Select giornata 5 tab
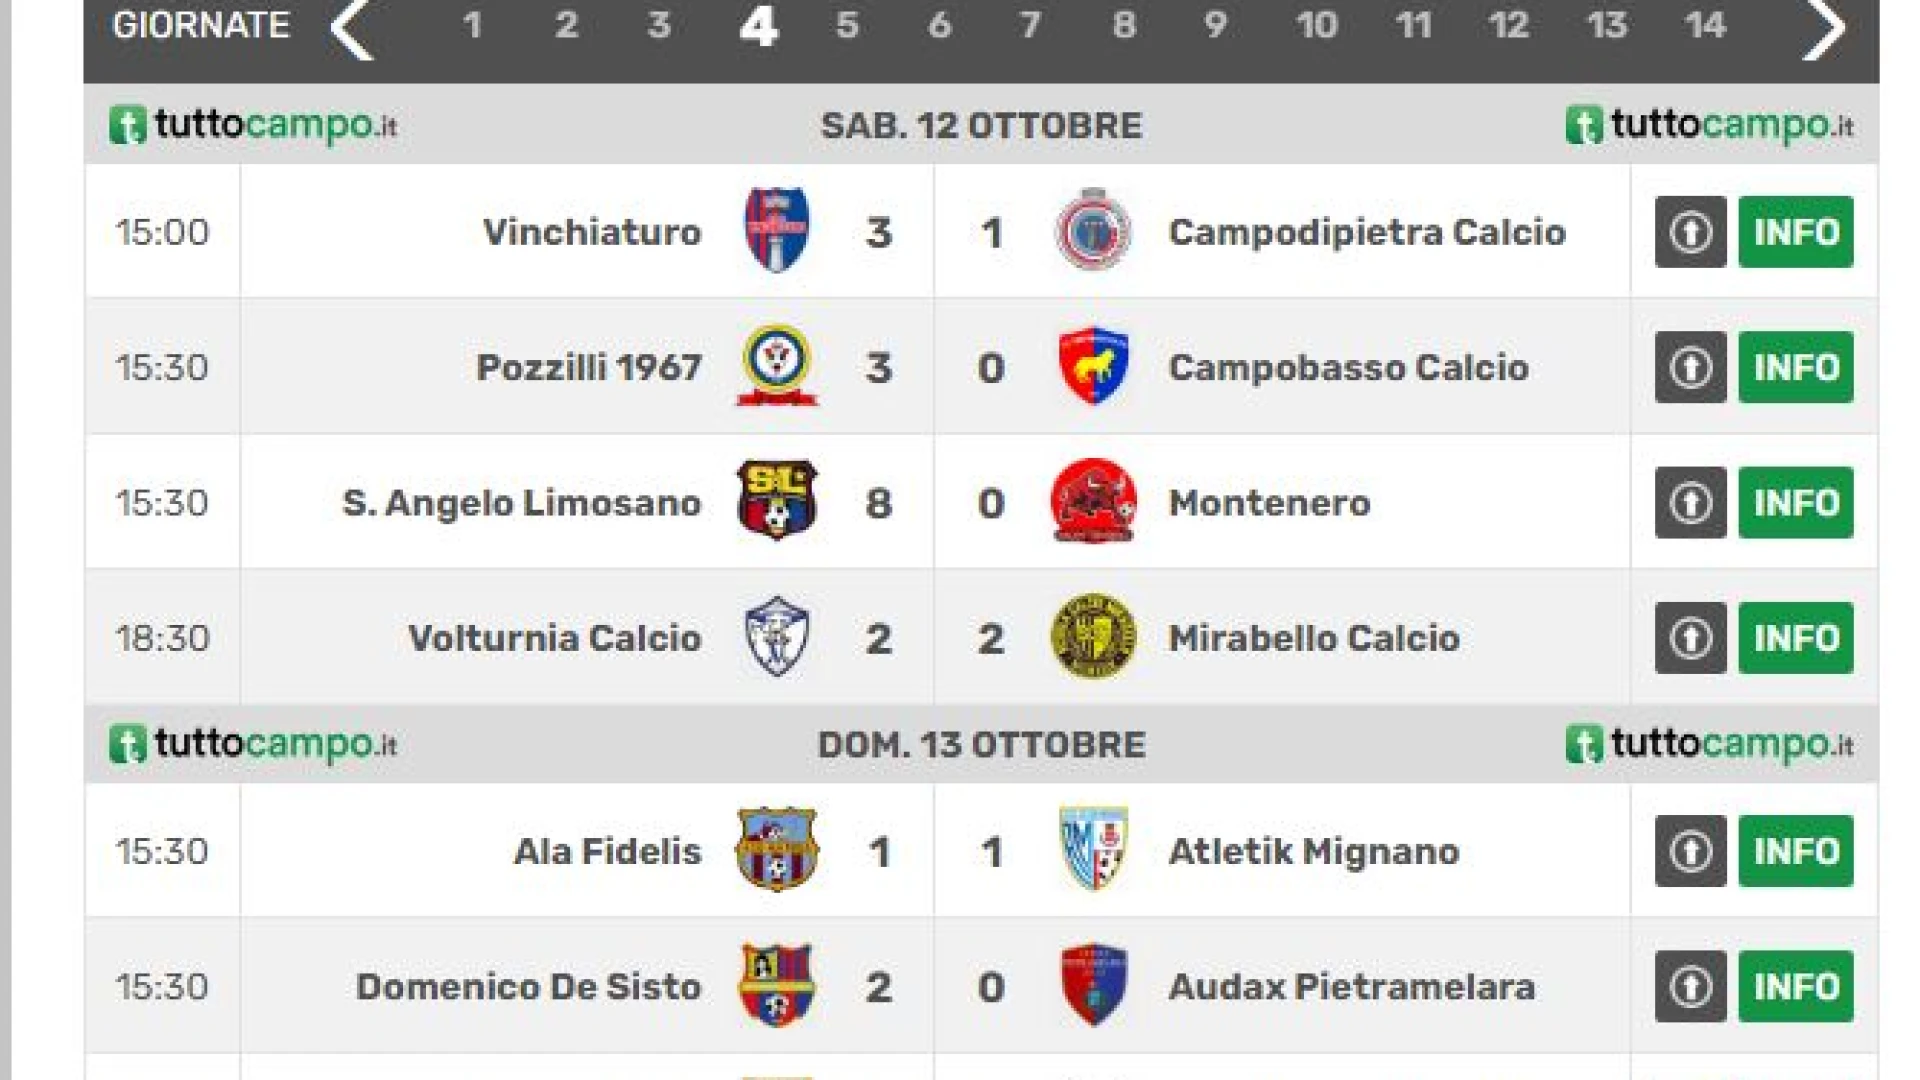This screenshot has width=1920, height=1080. point(847,25)
